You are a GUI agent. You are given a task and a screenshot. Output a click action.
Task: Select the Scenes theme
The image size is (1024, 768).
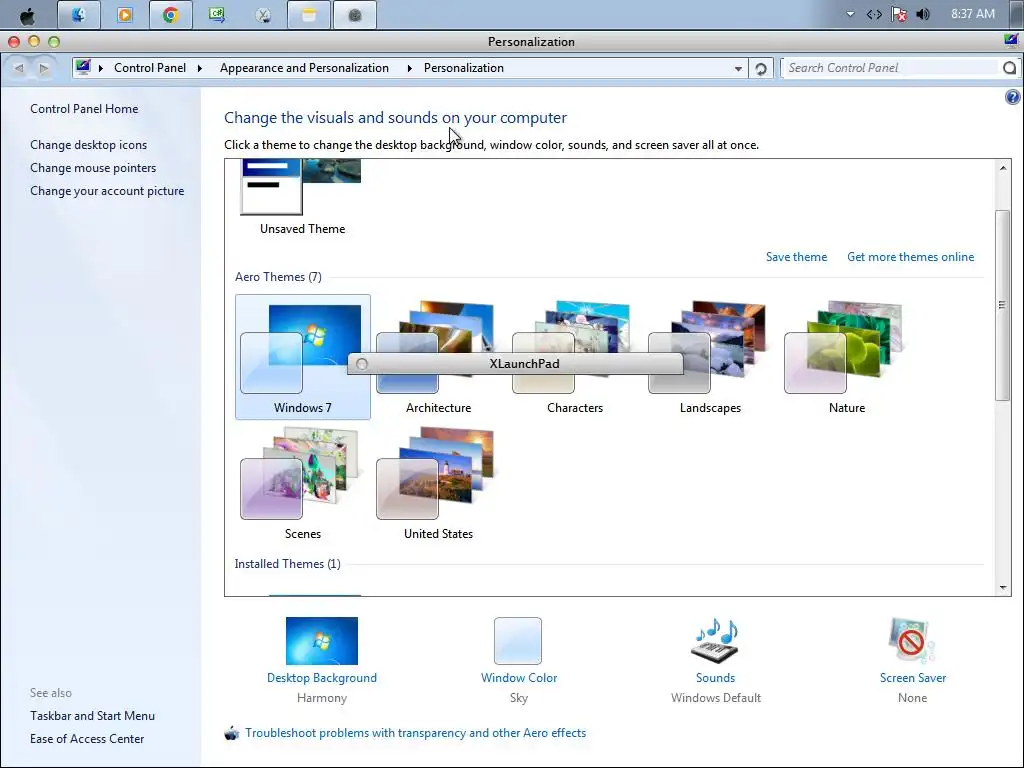[x=302, y=483]
